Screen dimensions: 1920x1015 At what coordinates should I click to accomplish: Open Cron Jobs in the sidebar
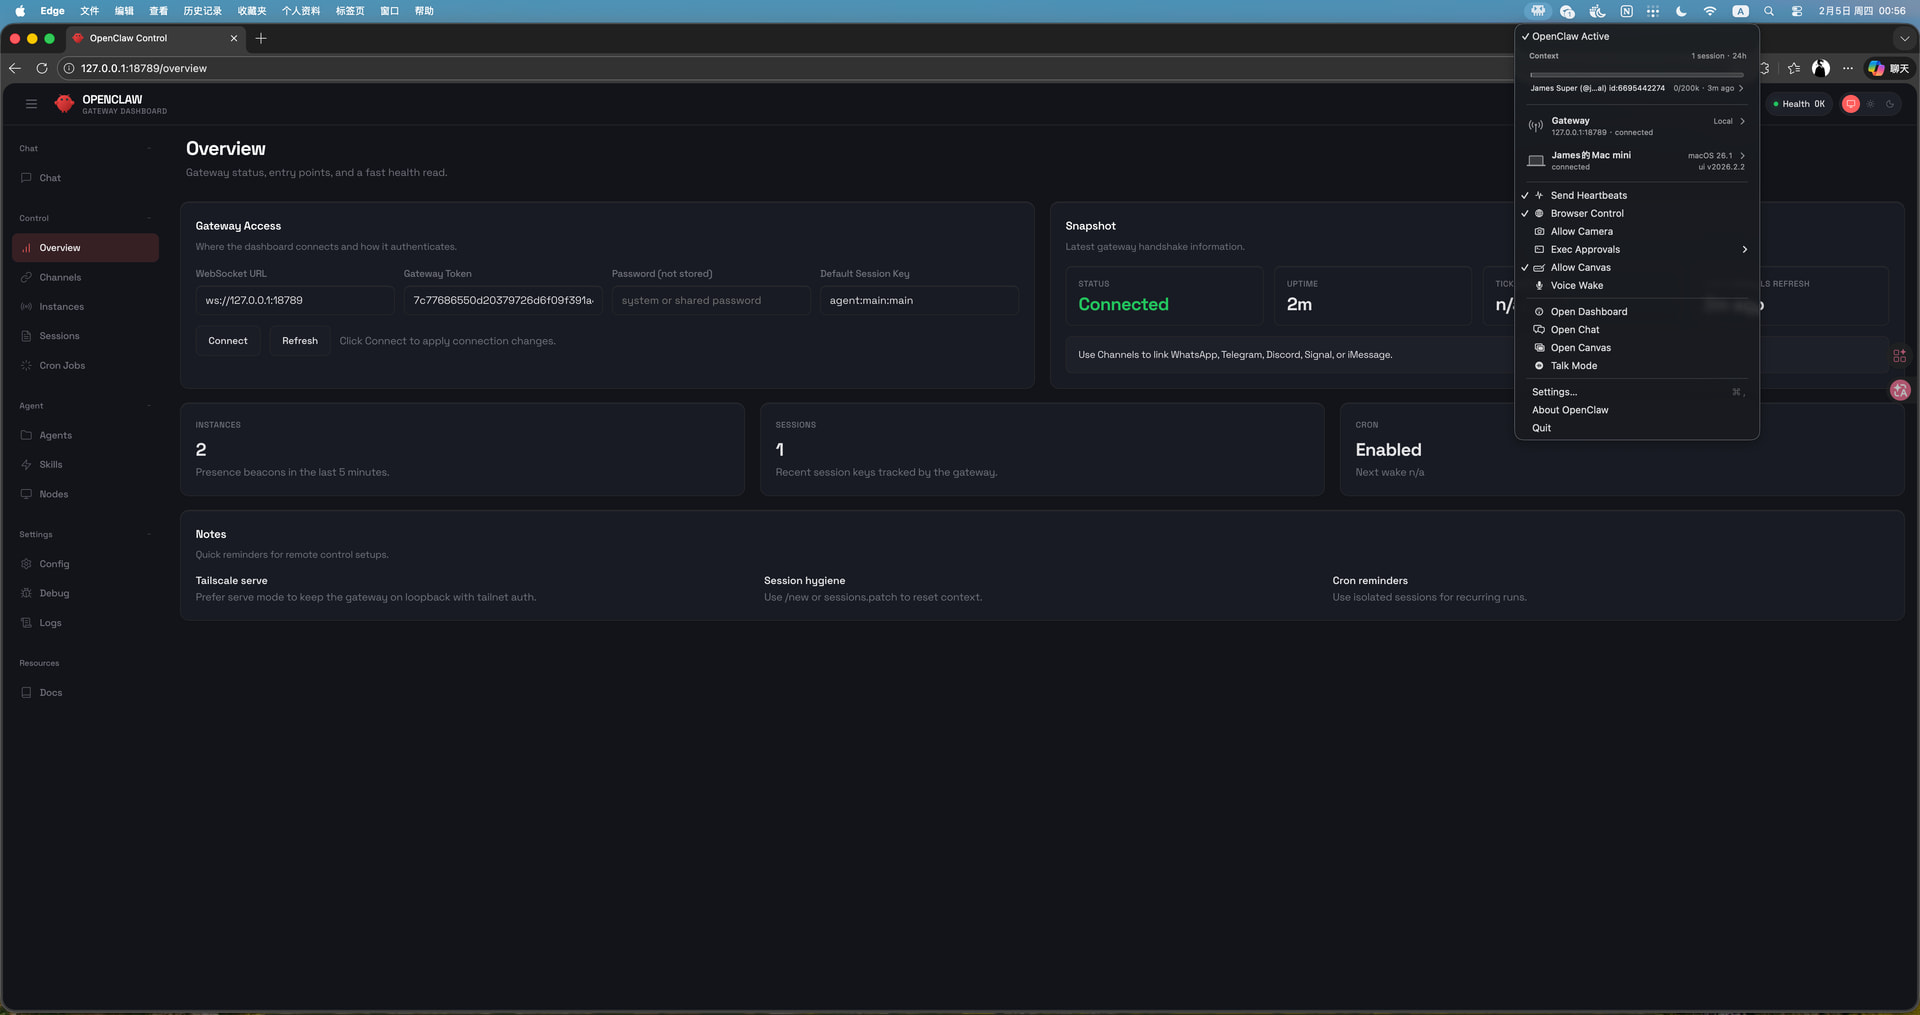coord(62,366)
